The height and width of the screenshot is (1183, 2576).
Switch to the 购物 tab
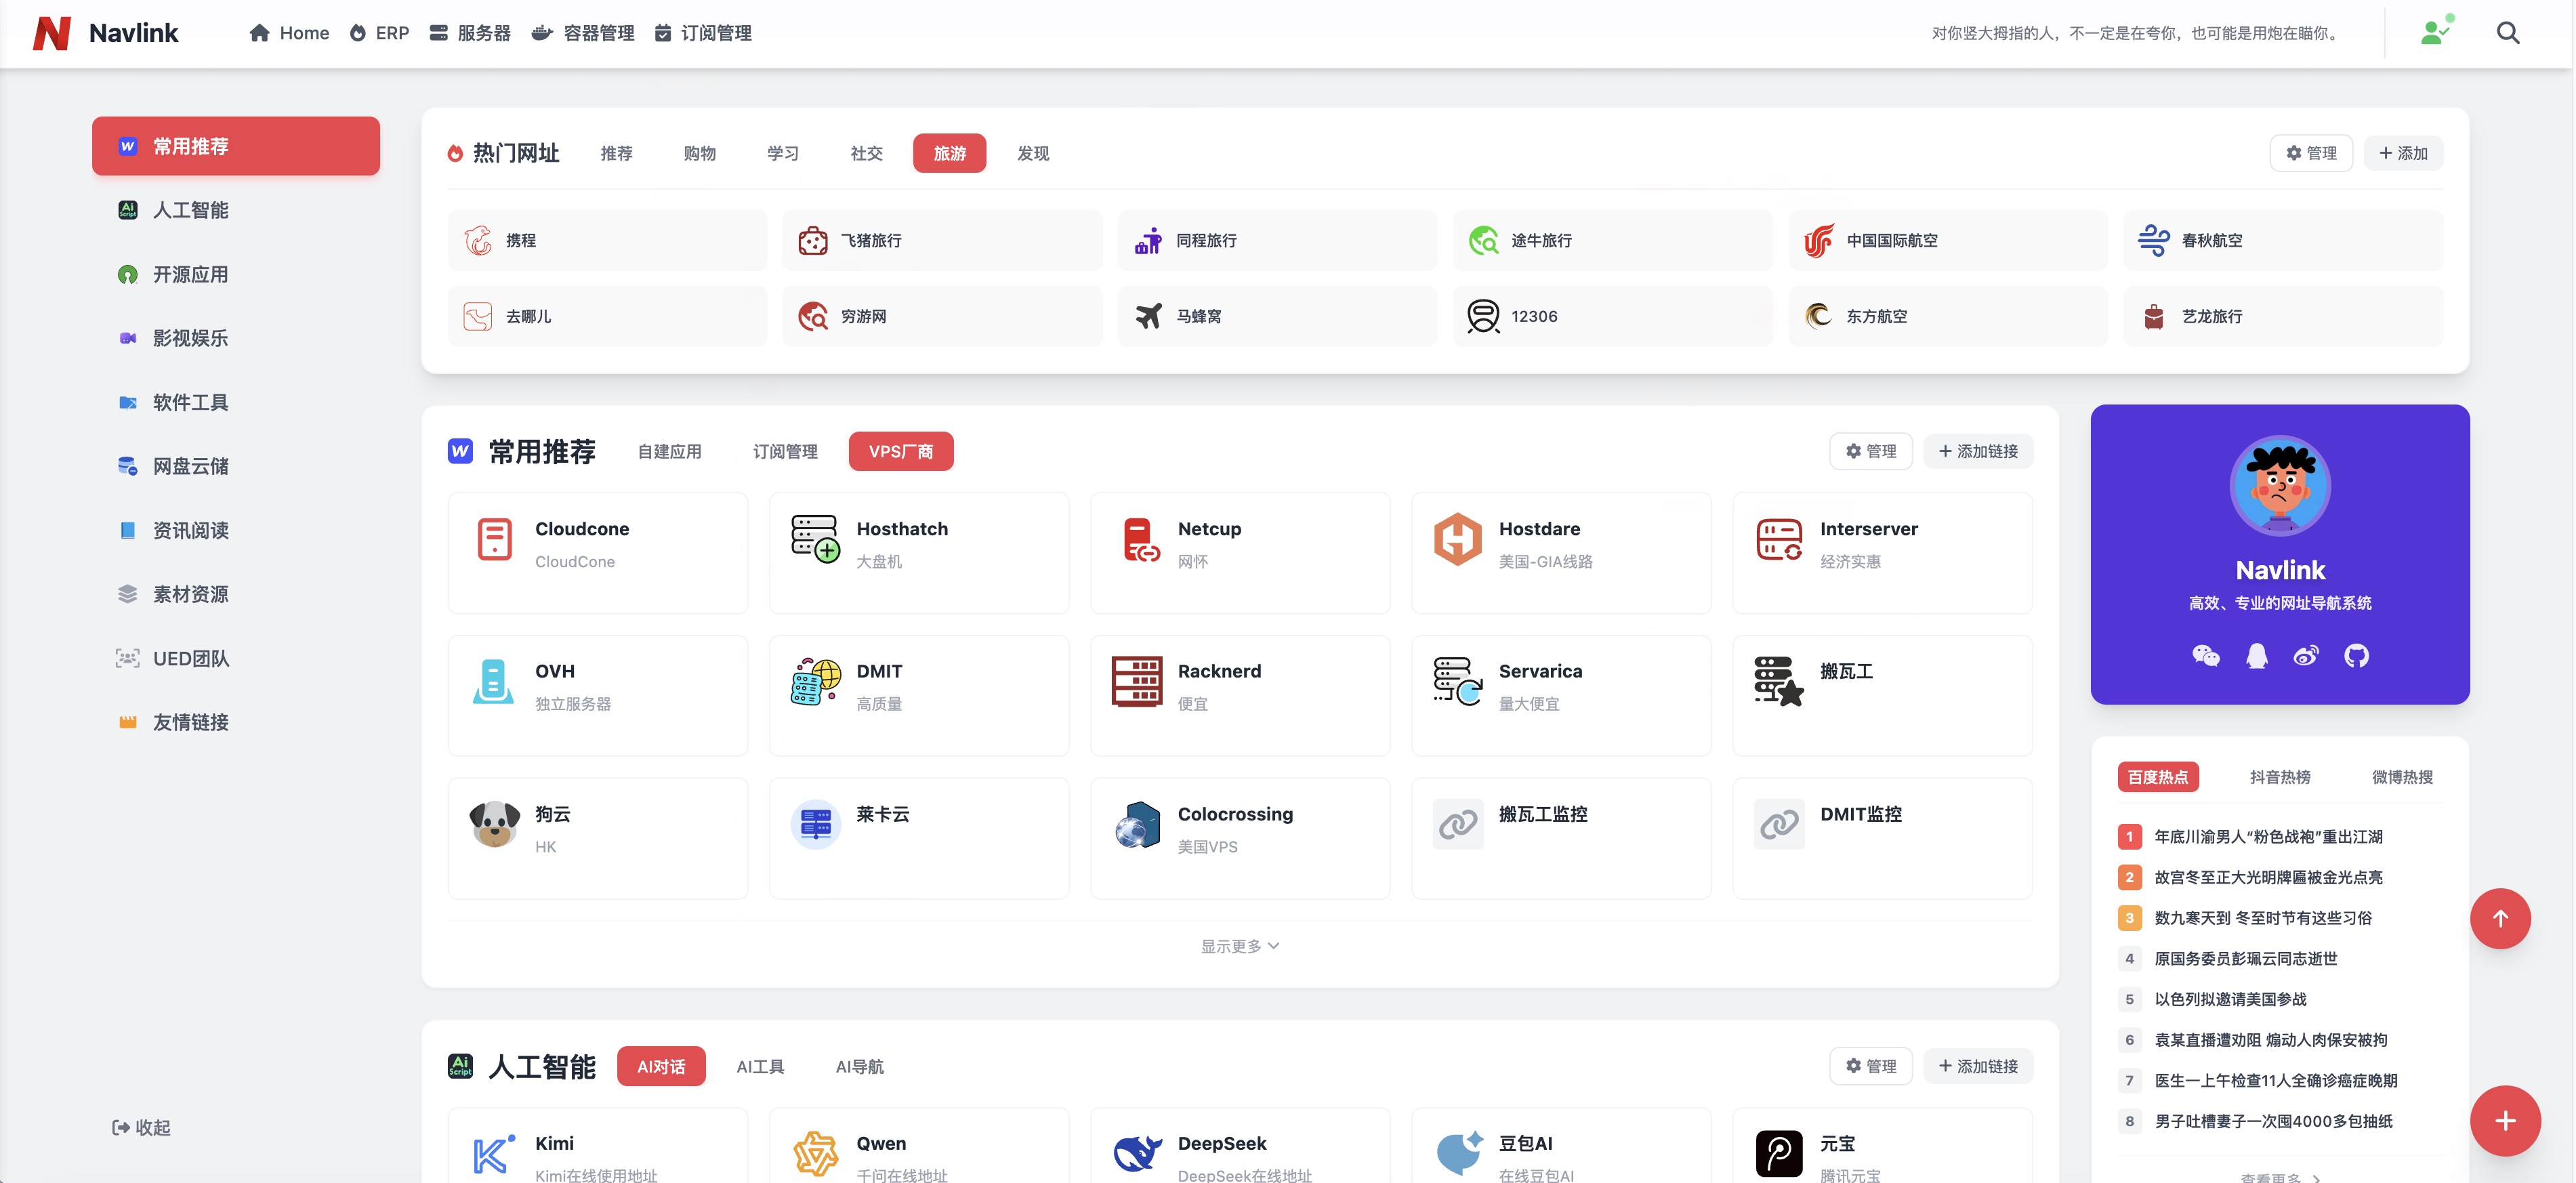(699, 153)
